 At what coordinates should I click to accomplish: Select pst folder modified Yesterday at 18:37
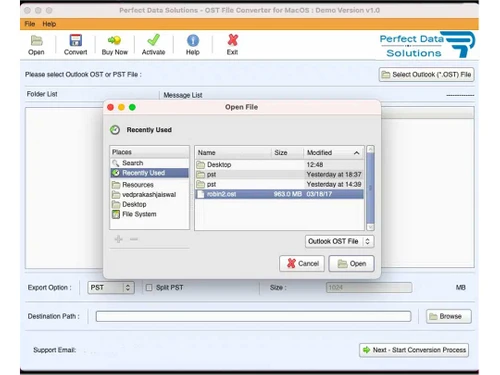pyautogui.click(x=279, y=174)
